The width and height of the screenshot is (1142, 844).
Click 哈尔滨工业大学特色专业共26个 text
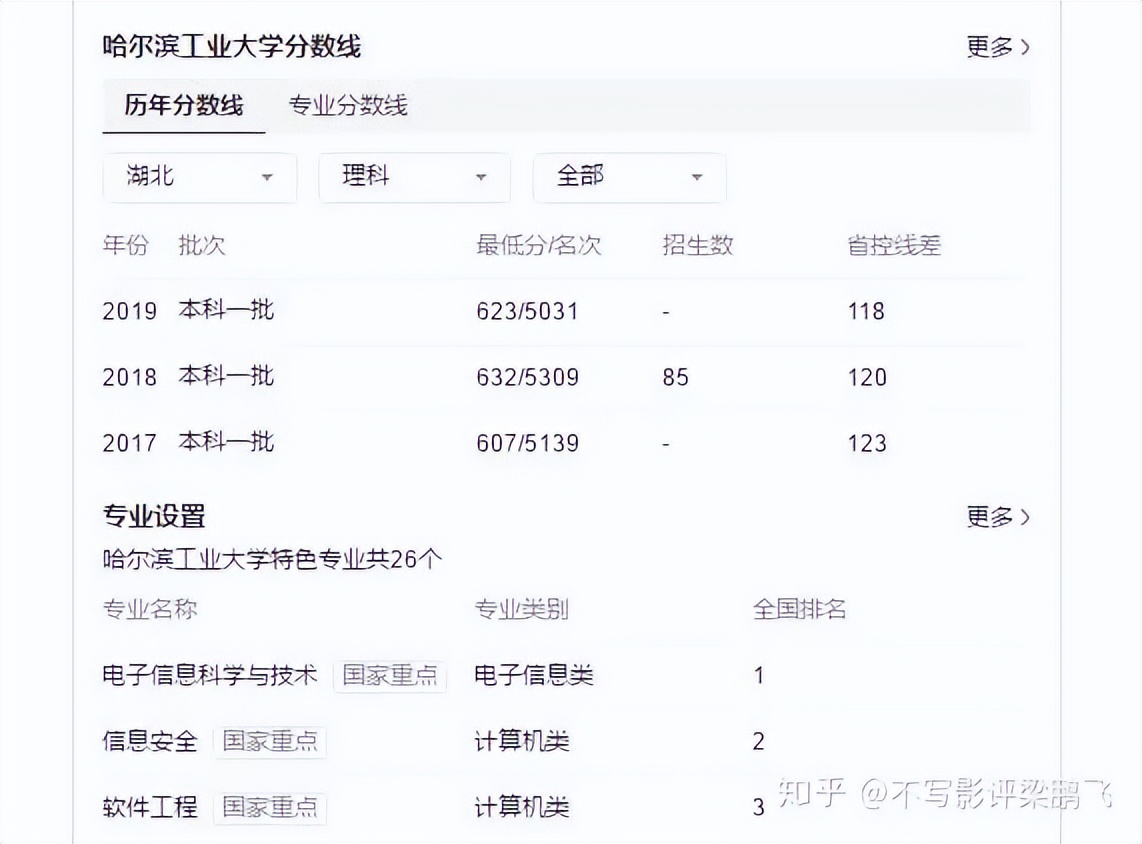(272, 559)
